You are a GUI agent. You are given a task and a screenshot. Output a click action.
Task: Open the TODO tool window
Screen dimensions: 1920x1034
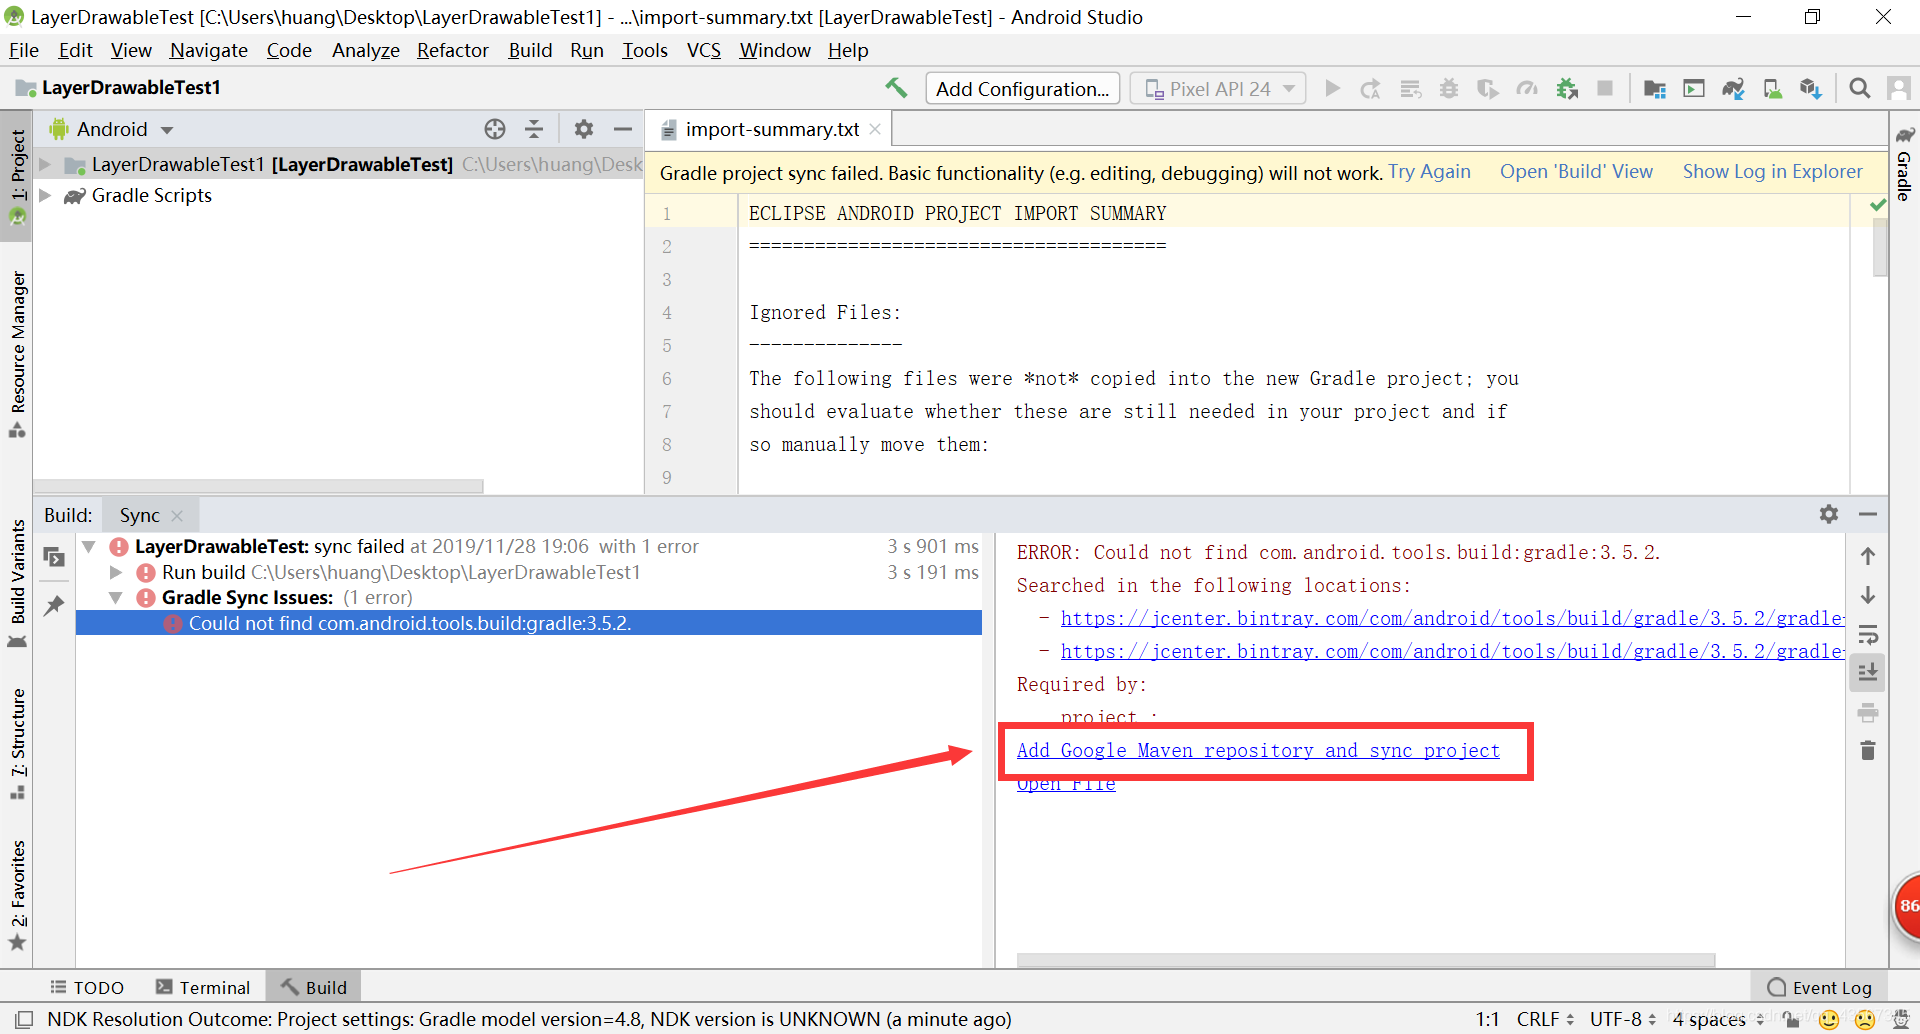pyautogui.click(x=87, y=987)
